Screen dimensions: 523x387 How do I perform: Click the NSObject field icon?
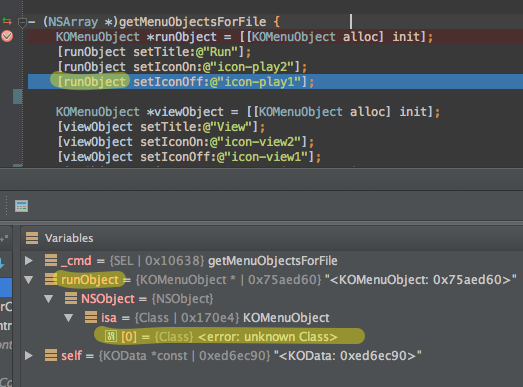71,298
